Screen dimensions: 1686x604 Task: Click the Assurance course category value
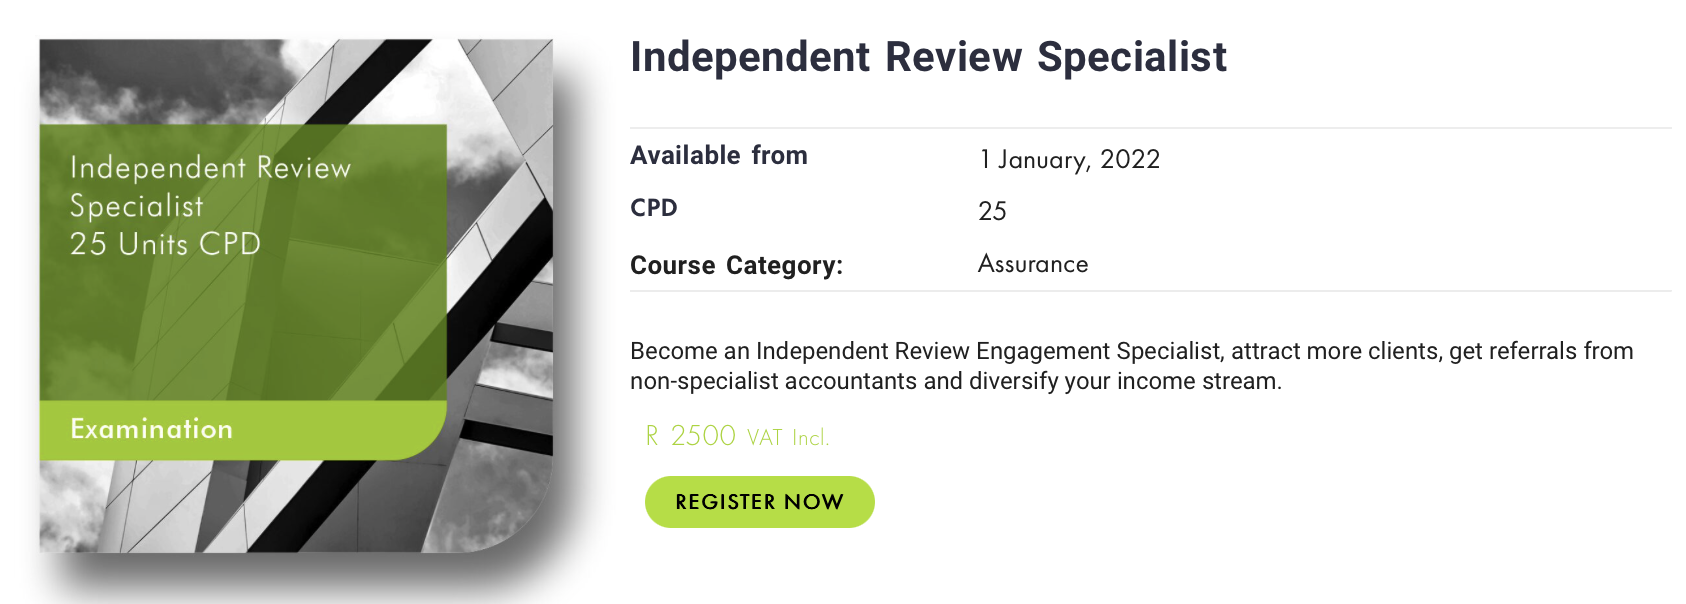(x=1033, y=264)
